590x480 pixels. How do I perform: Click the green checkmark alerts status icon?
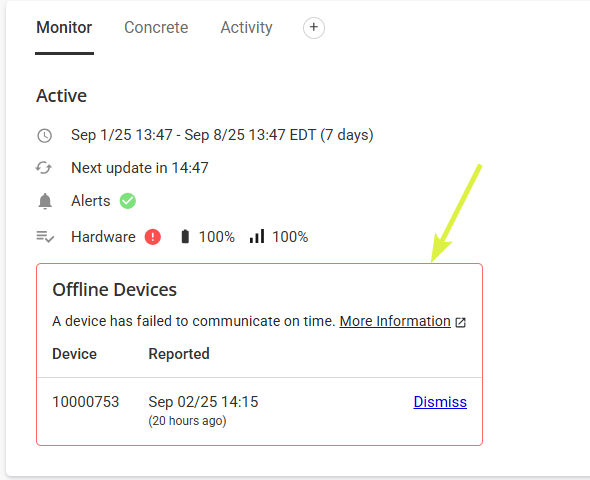(128, 201)
